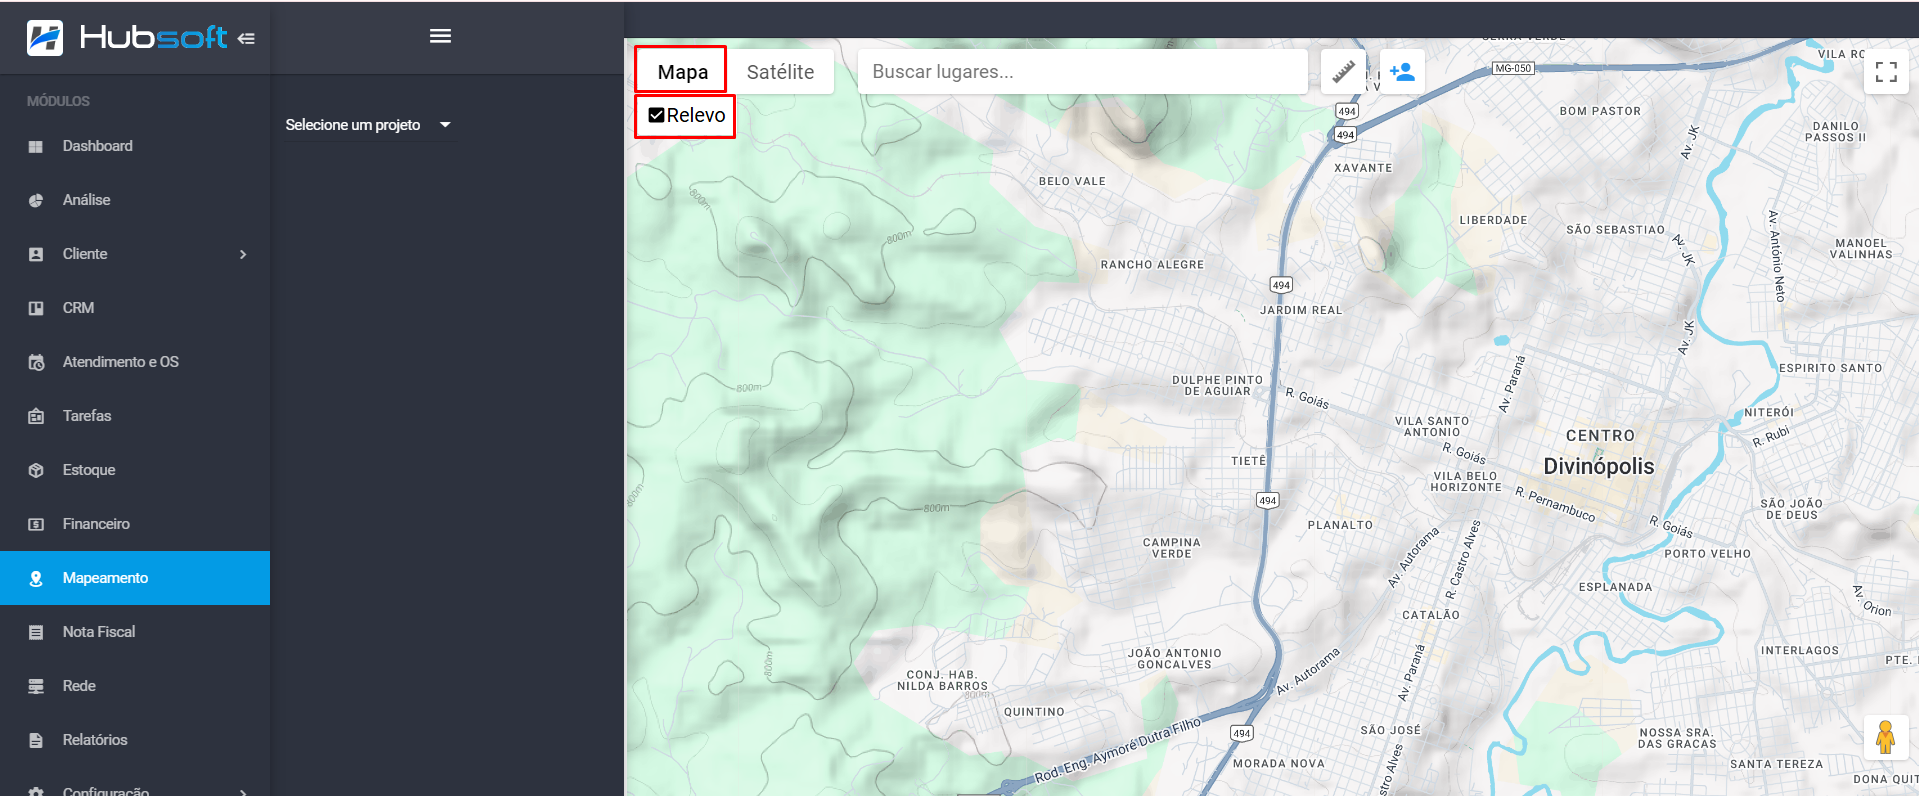Open the Atendimento e OS module
Screen dimensions: 1919x796
(x=135, y=362)
